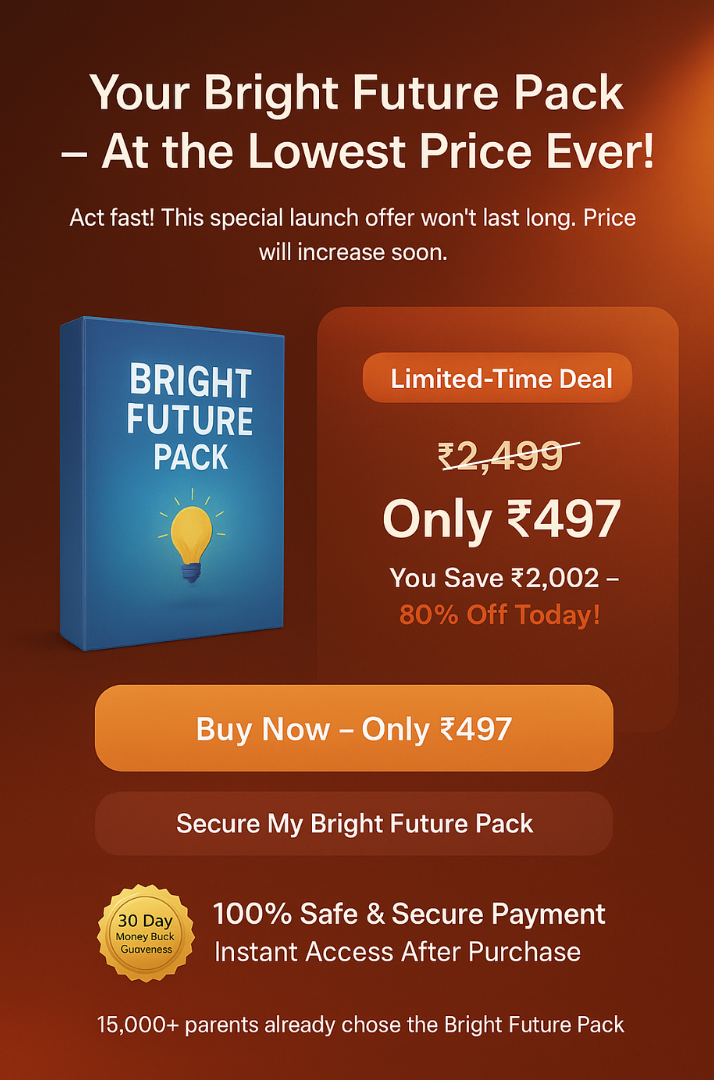The image size is (714, 1080).
Task: Click the orange 80% Off Today! text
Action: (501, 613)
